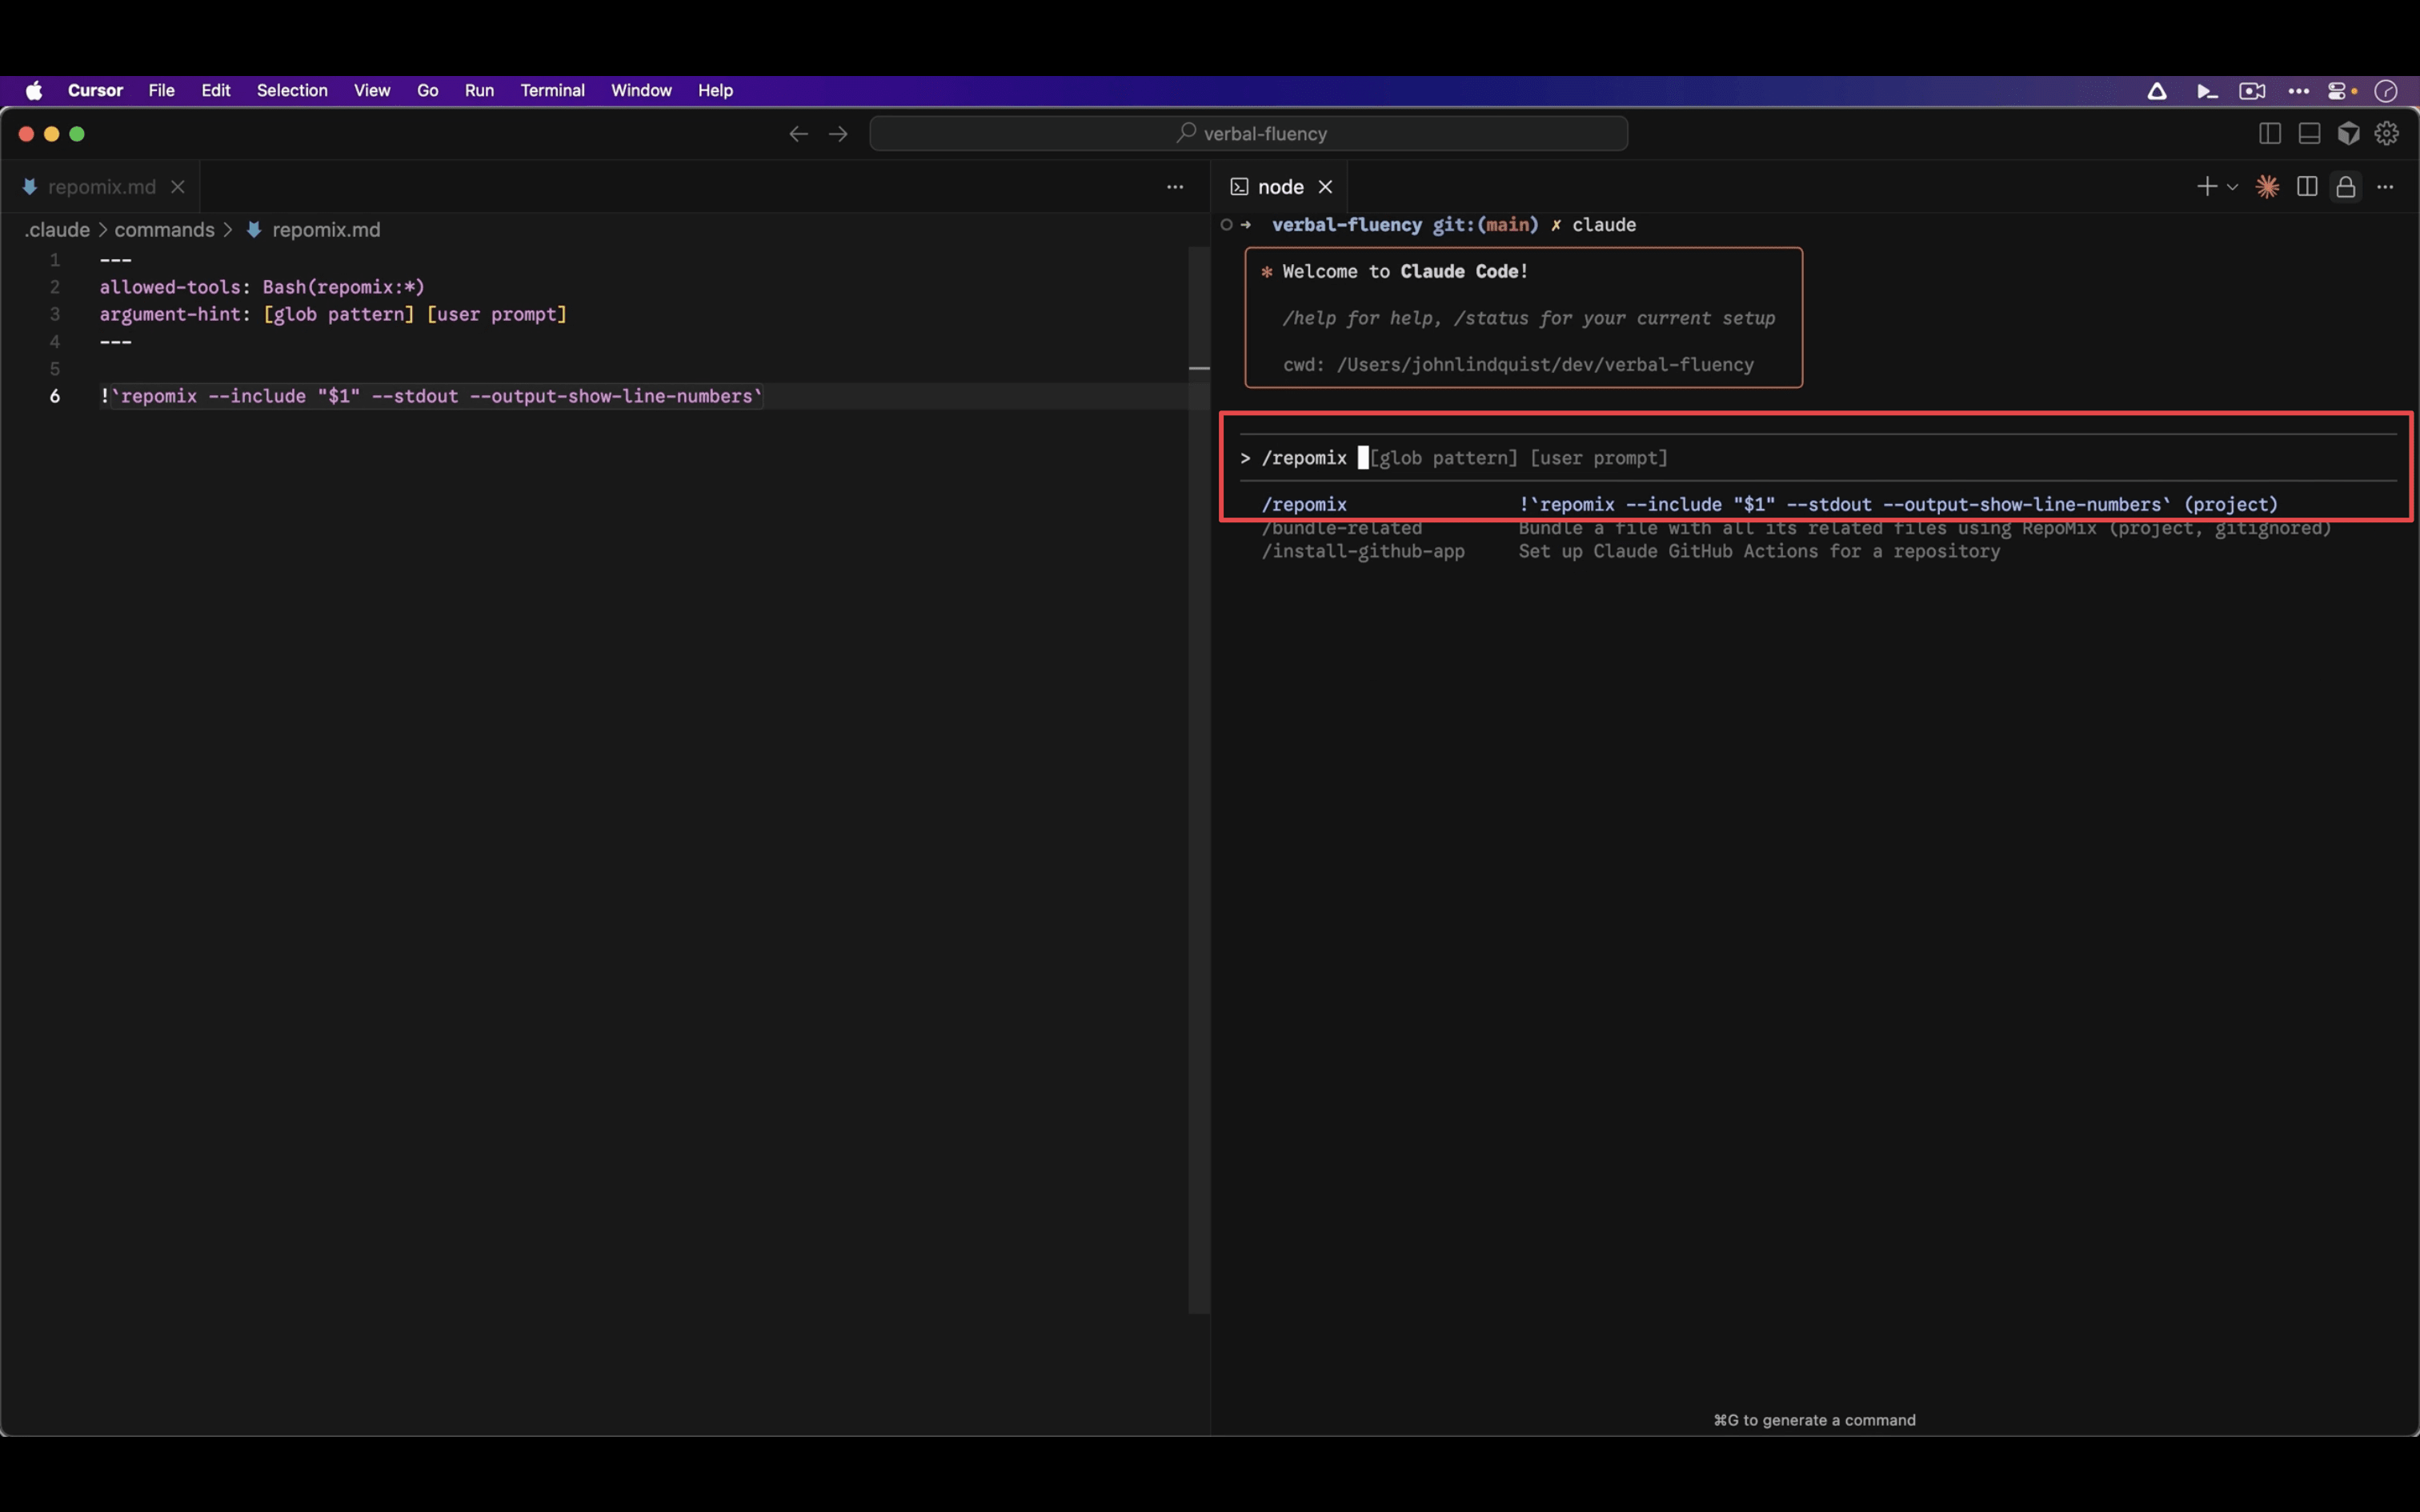Click the repomix --include command on line 6

pos(431,396)
